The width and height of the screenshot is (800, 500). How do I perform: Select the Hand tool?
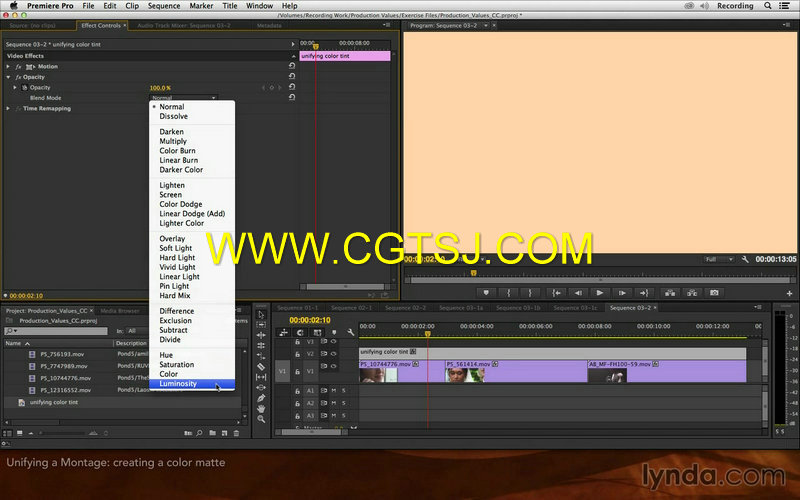tap(261, 409)
